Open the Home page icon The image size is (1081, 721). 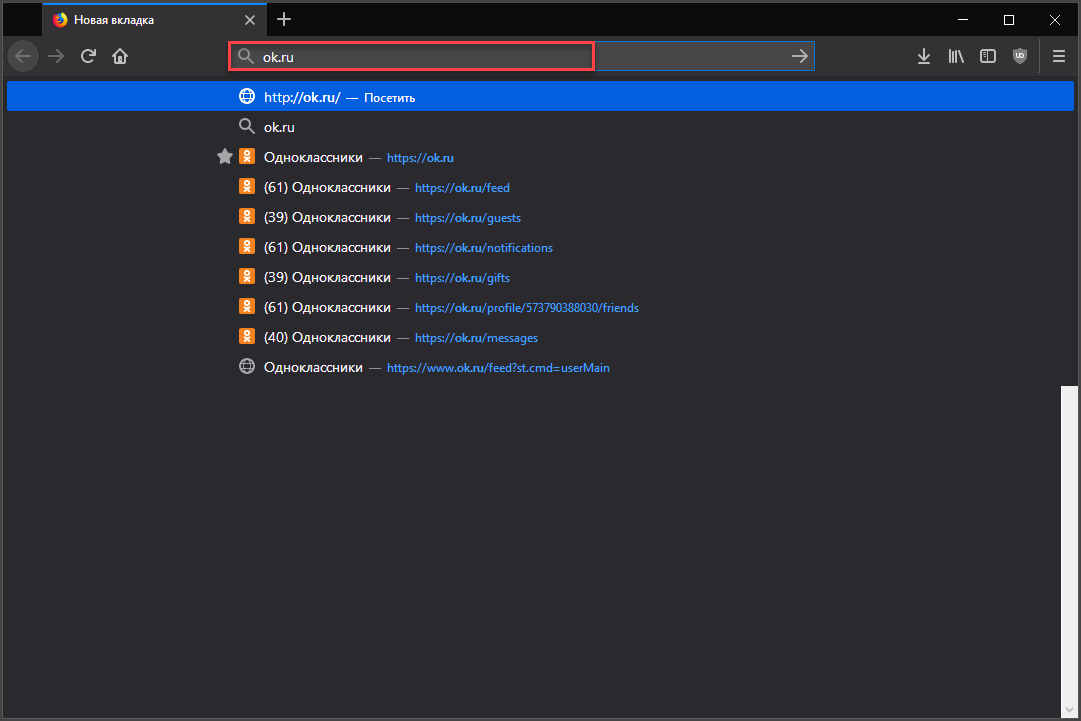coord(120,57)
